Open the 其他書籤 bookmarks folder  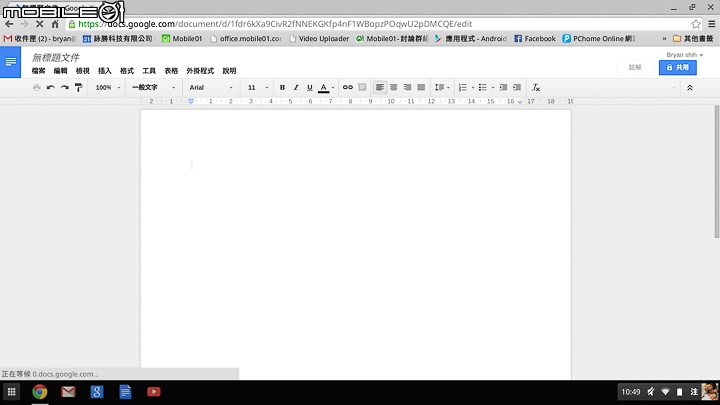click(693, 39)
